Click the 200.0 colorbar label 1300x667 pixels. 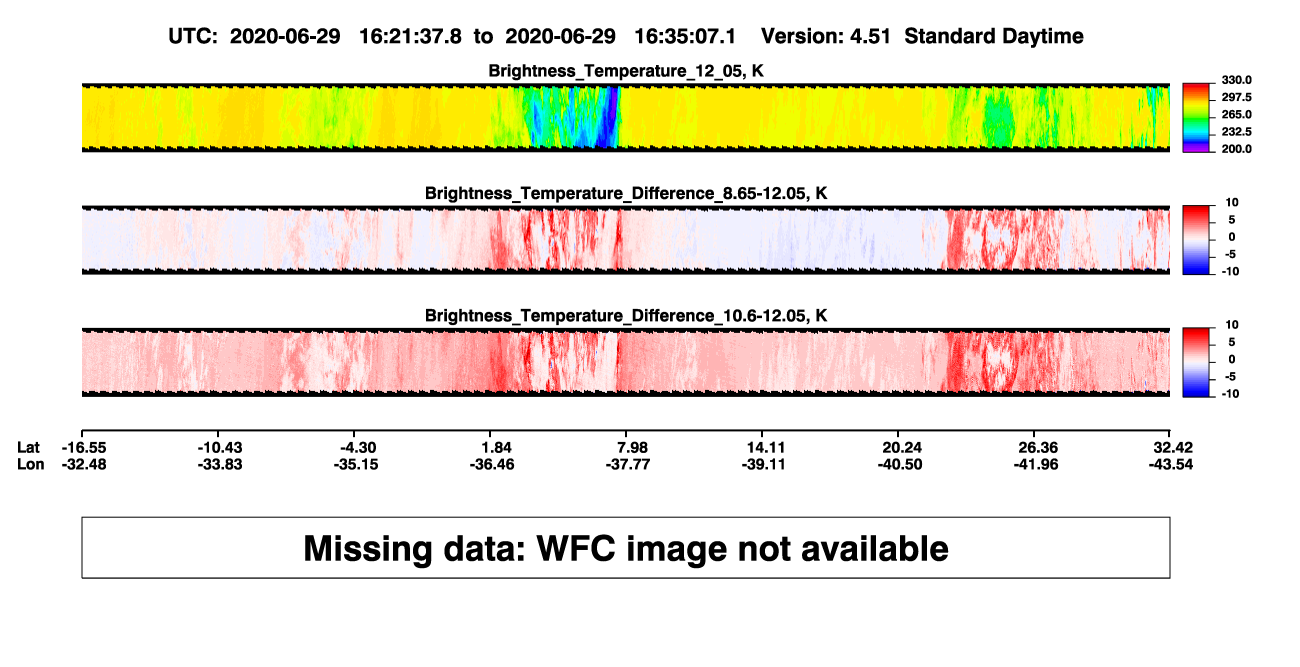pyautogui.click(x=1236, y=149)
